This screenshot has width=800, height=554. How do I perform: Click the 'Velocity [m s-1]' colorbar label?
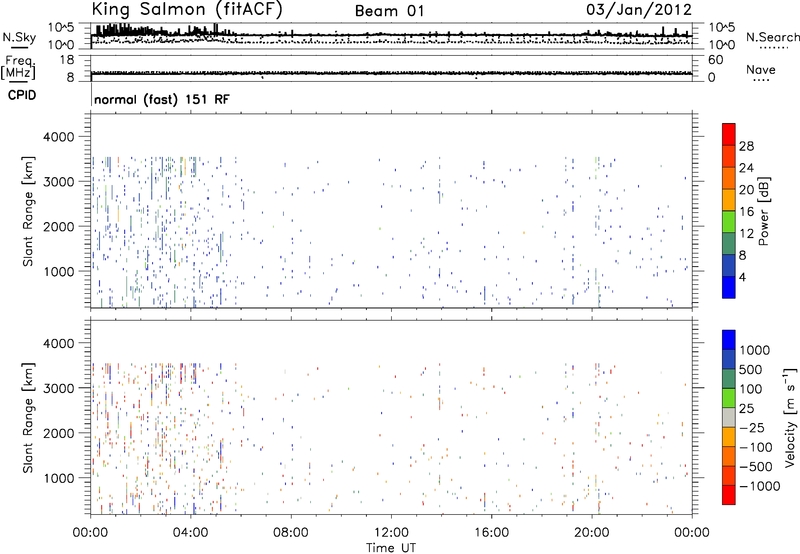click(790, 417)
